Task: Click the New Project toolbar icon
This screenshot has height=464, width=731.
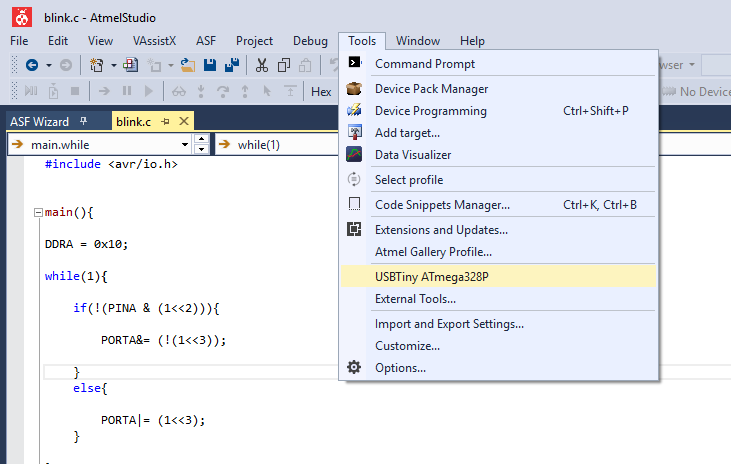Action: [x=97, y=65]
